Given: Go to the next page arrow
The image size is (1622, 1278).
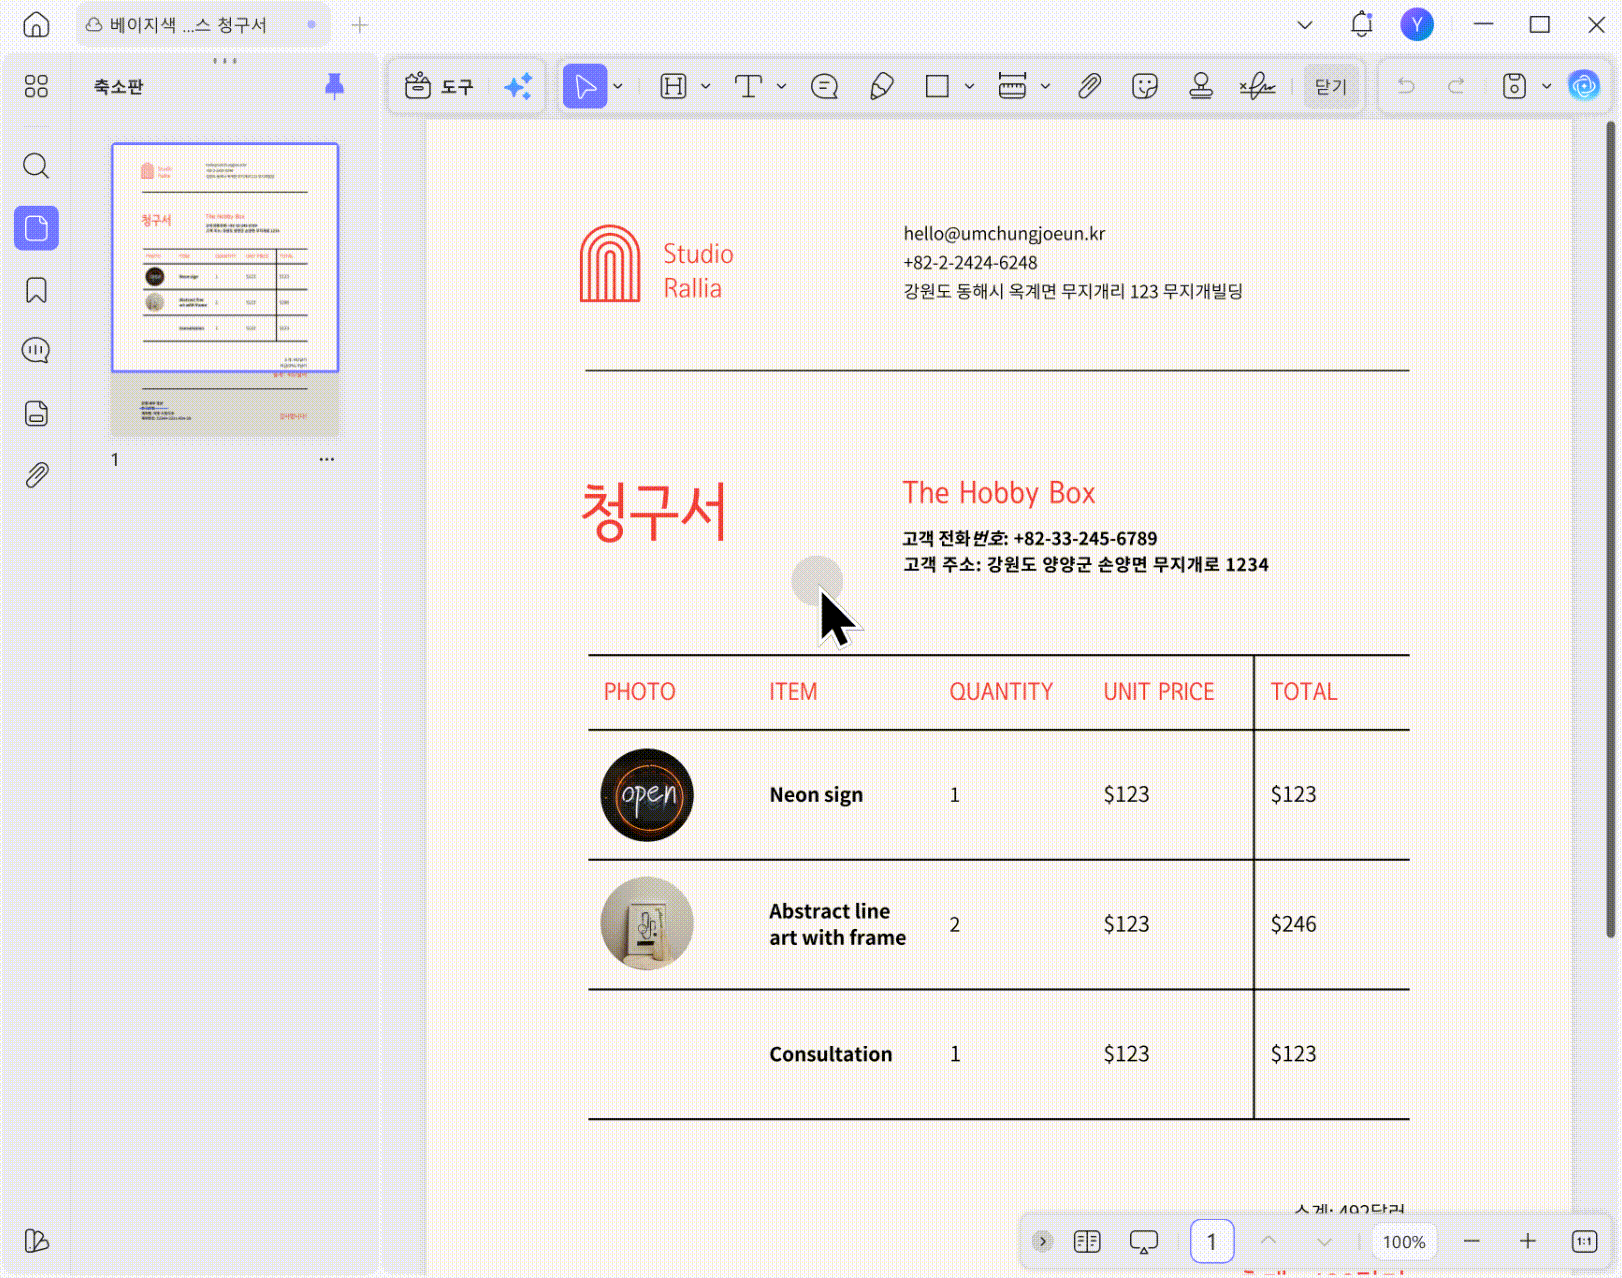Looking at the screenshot, I should point(1324,1241).
